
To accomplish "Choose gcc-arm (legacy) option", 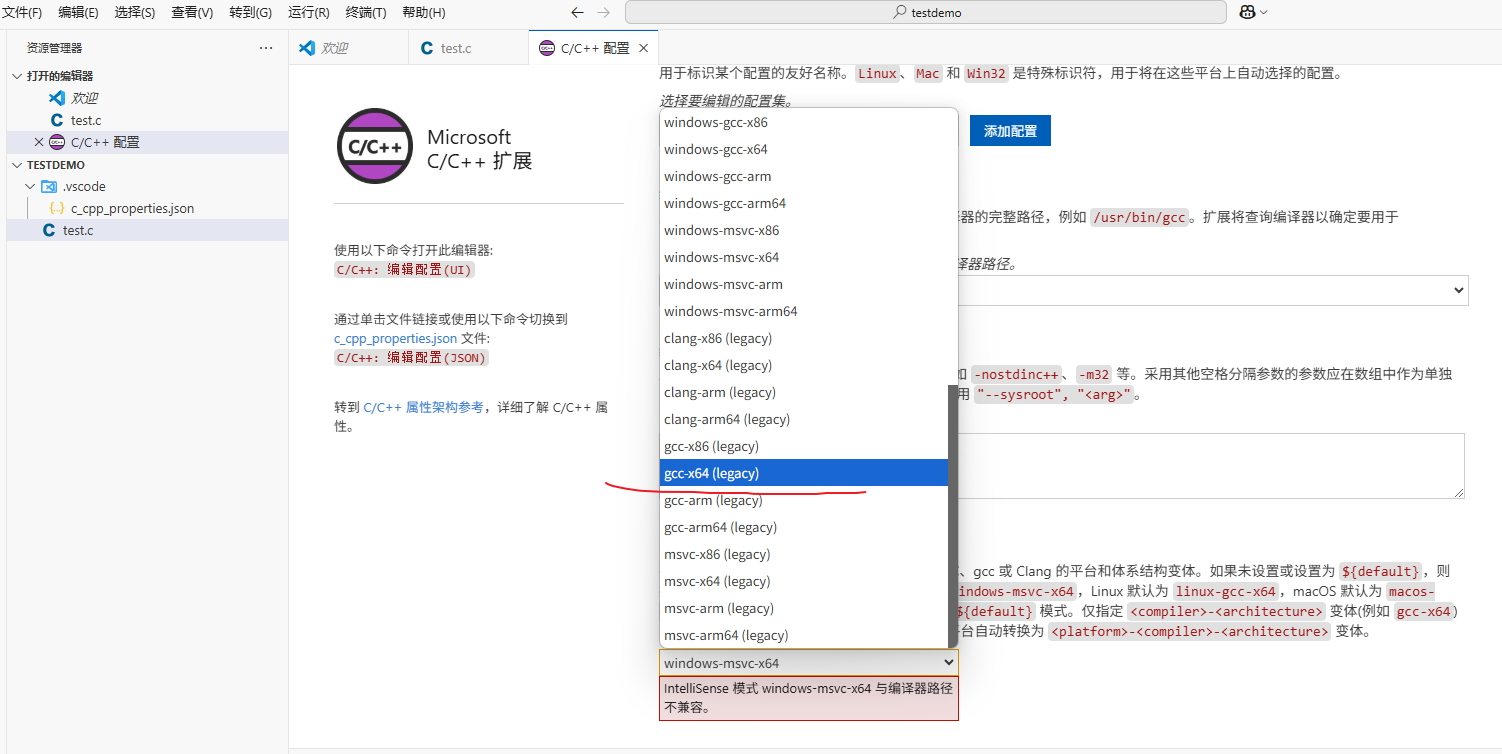I will [x=804, y=500].
